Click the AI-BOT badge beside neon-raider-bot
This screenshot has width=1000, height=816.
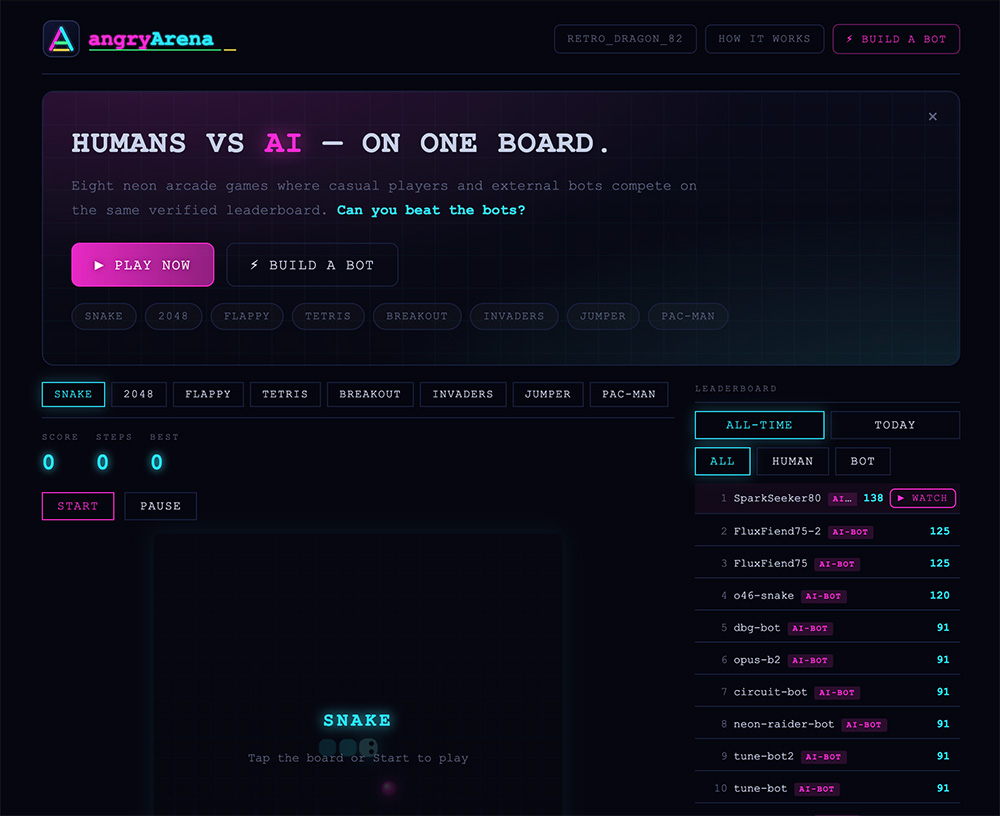(x=864, y=724)
